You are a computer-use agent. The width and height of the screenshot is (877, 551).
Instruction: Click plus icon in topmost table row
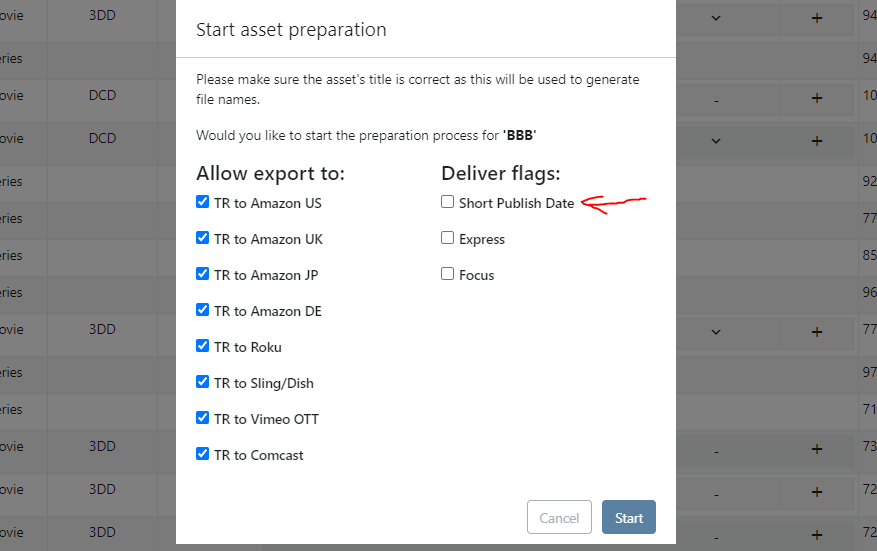[x=817, y=17]
